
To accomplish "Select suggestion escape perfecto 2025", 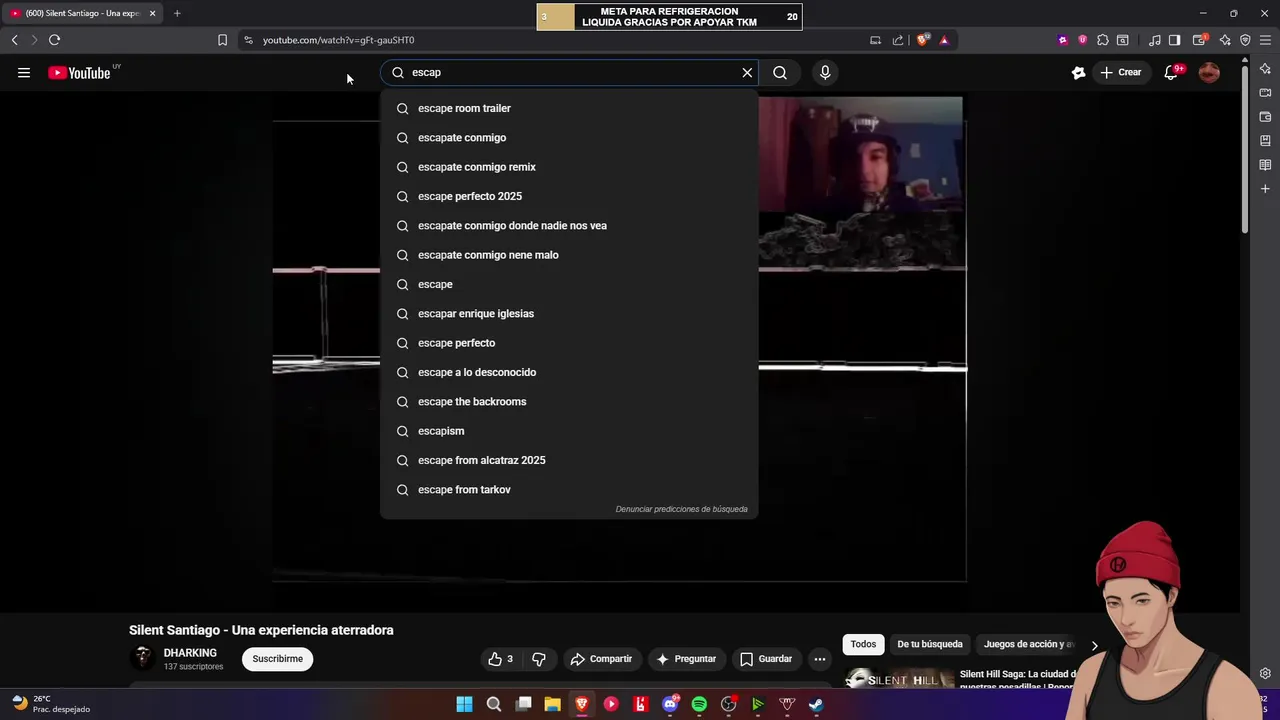I will [569, 196].
